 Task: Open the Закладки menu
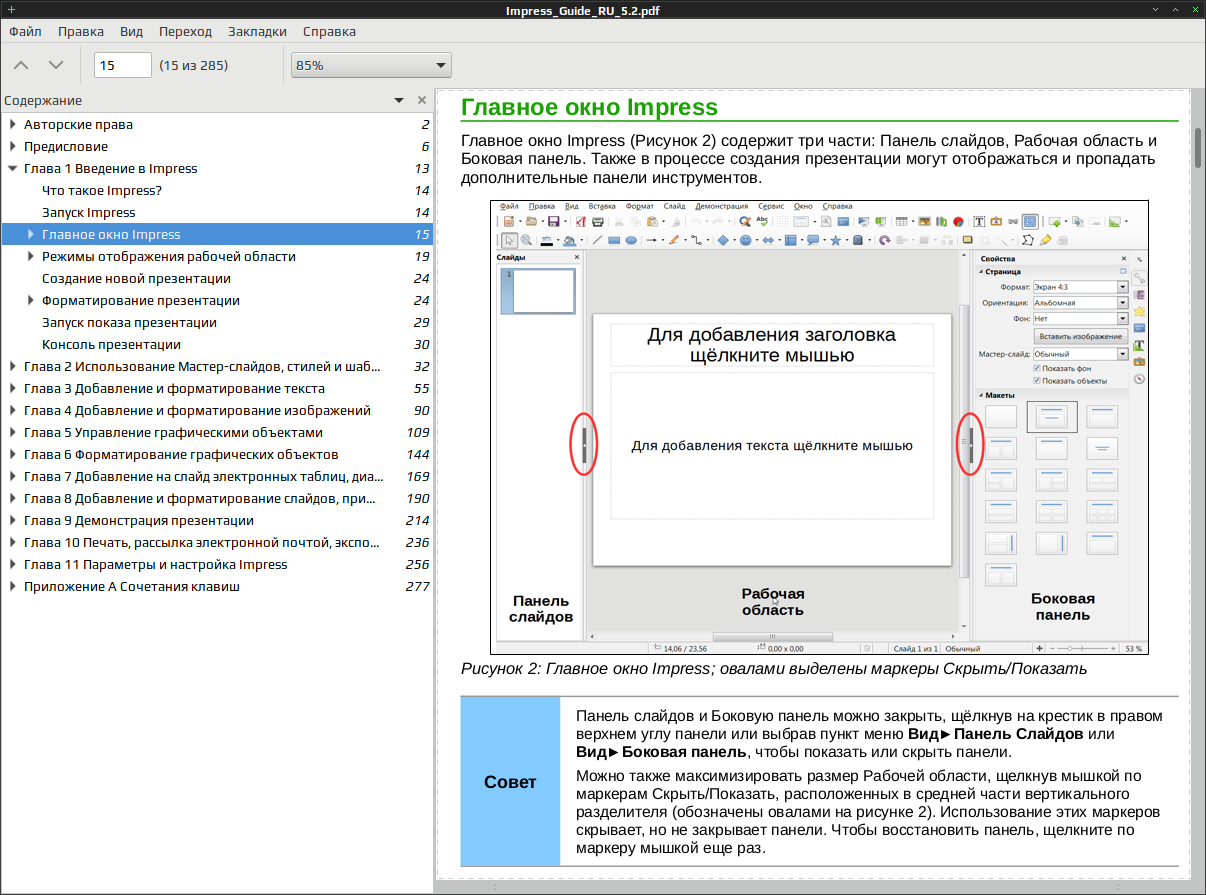257,31
